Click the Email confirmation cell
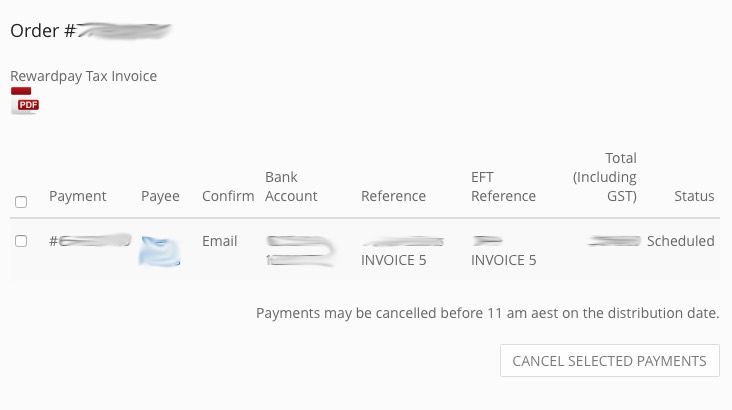The image size is (732, 410). pos(219,241)
